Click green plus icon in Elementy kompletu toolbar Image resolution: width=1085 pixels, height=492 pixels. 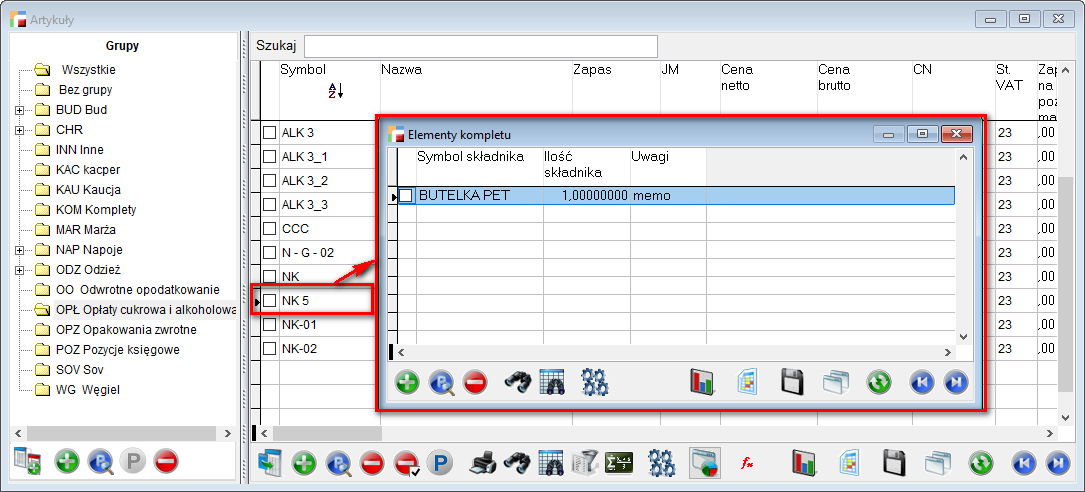click(x=407, y=382)
